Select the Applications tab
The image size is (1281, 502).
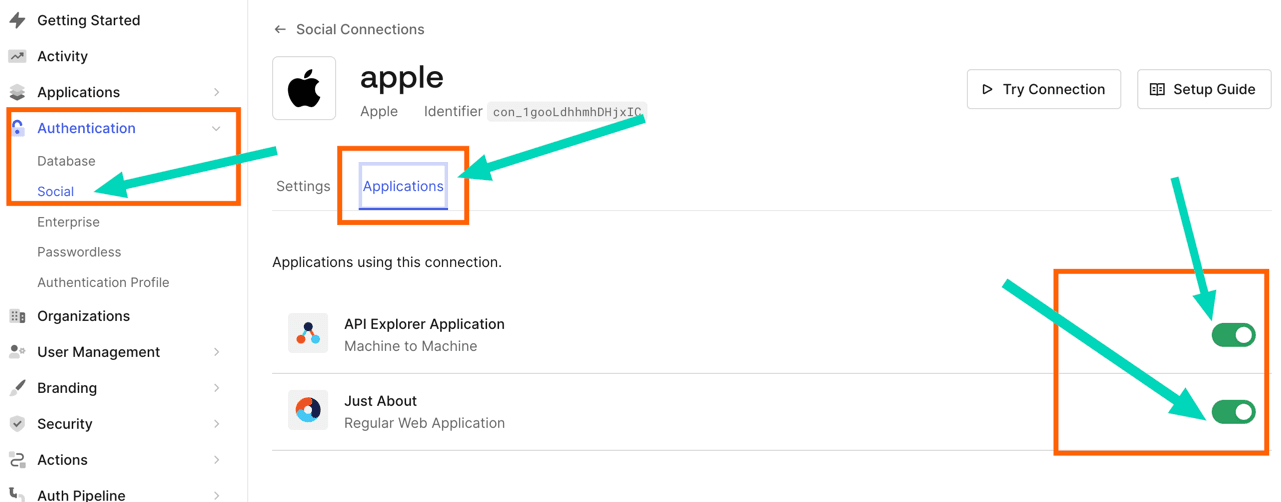(x=403, y=186)
